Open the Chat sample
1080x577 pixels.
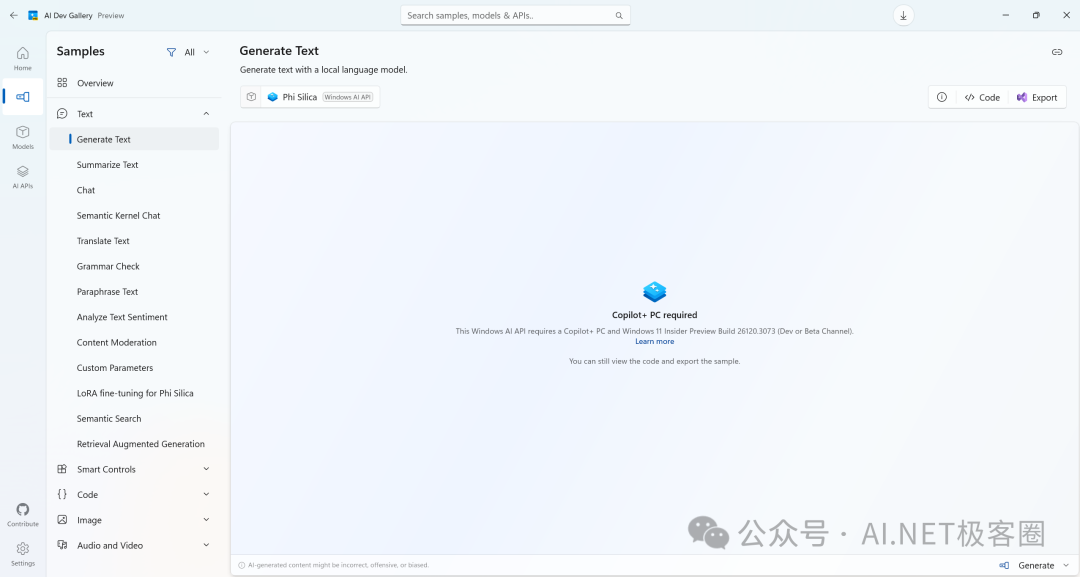pos(134,190)
